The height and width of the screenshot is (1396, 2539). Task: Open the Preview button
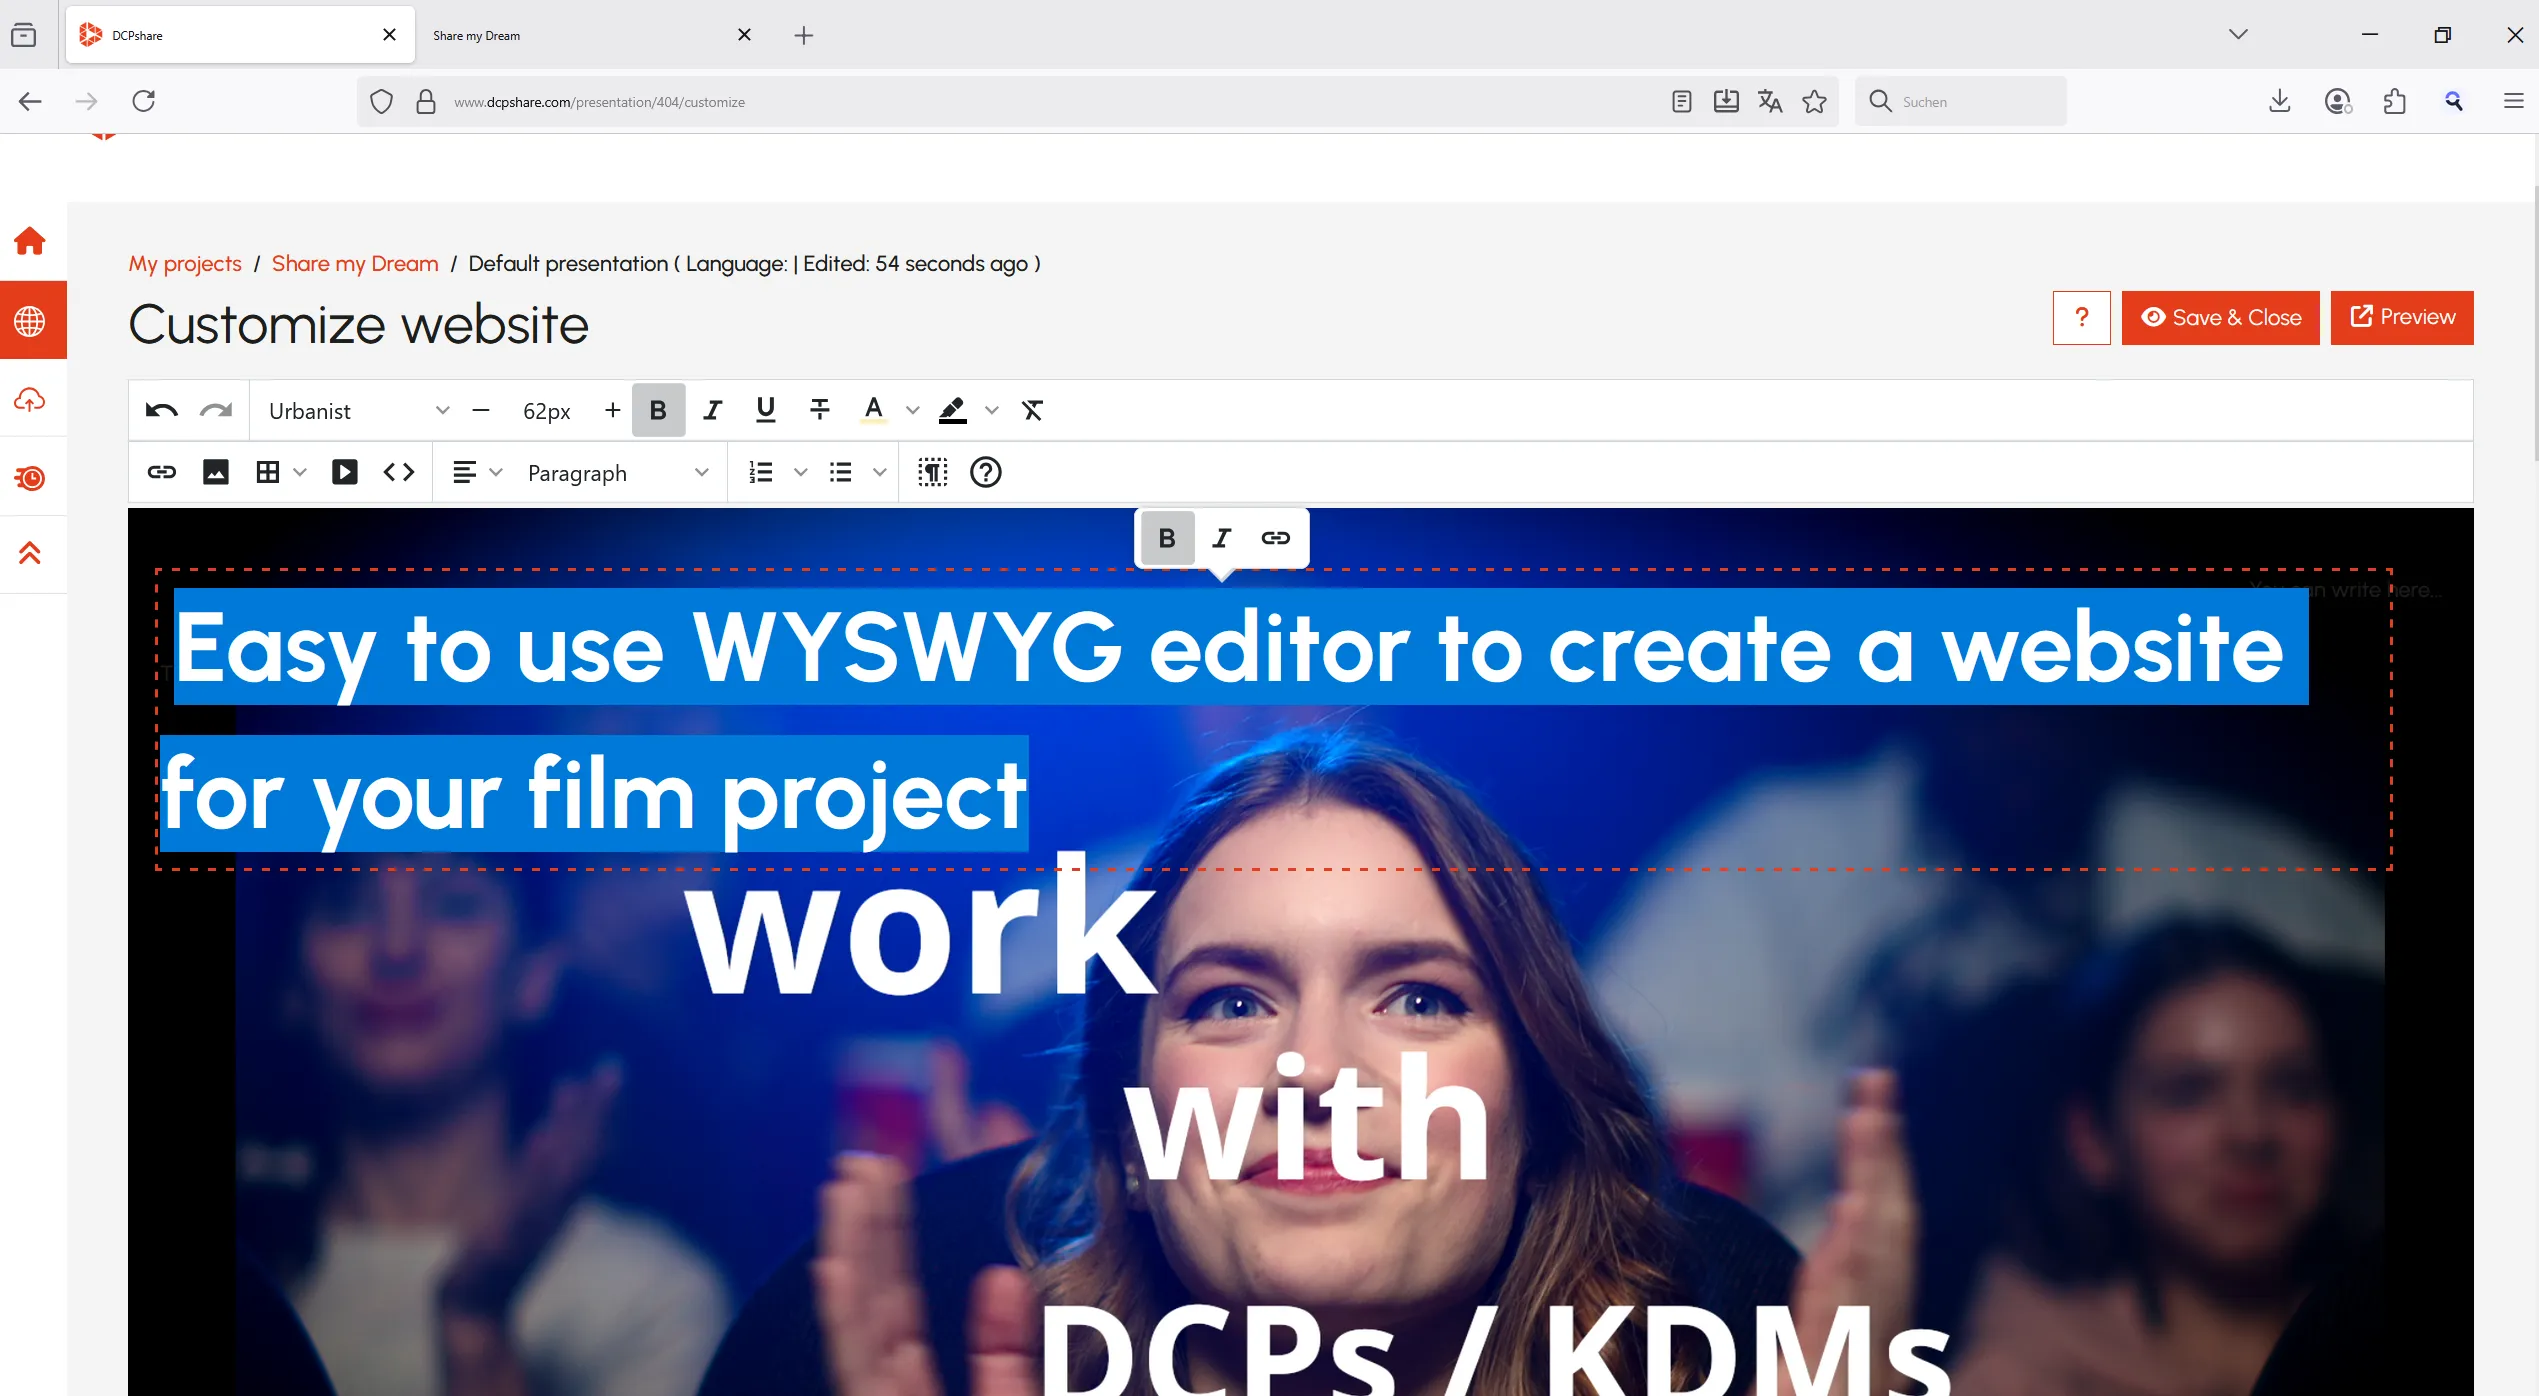tap(2401, 317)
